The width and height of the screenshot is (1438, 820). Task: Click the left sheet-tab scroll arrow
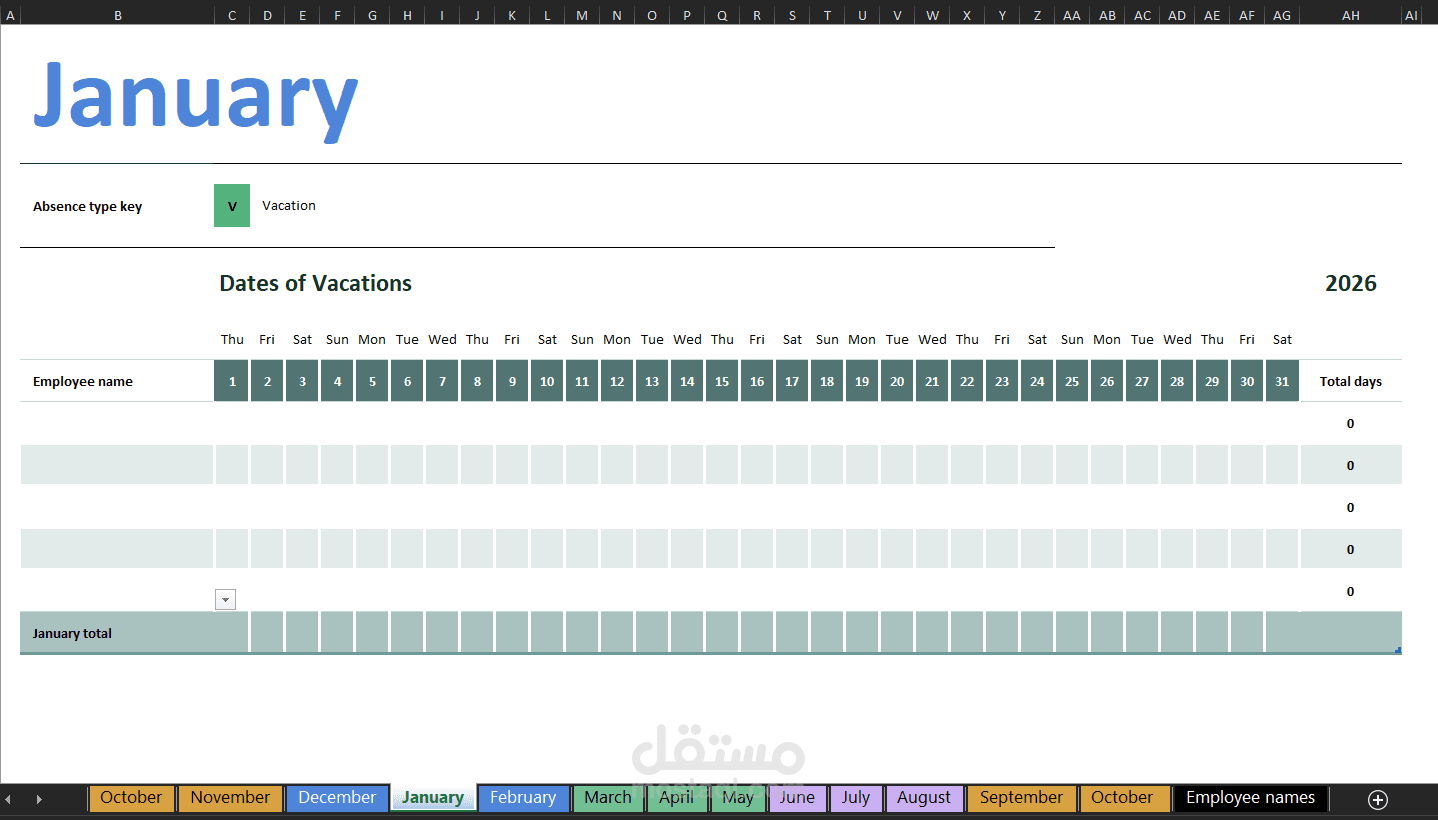click(x=8, y=799)
